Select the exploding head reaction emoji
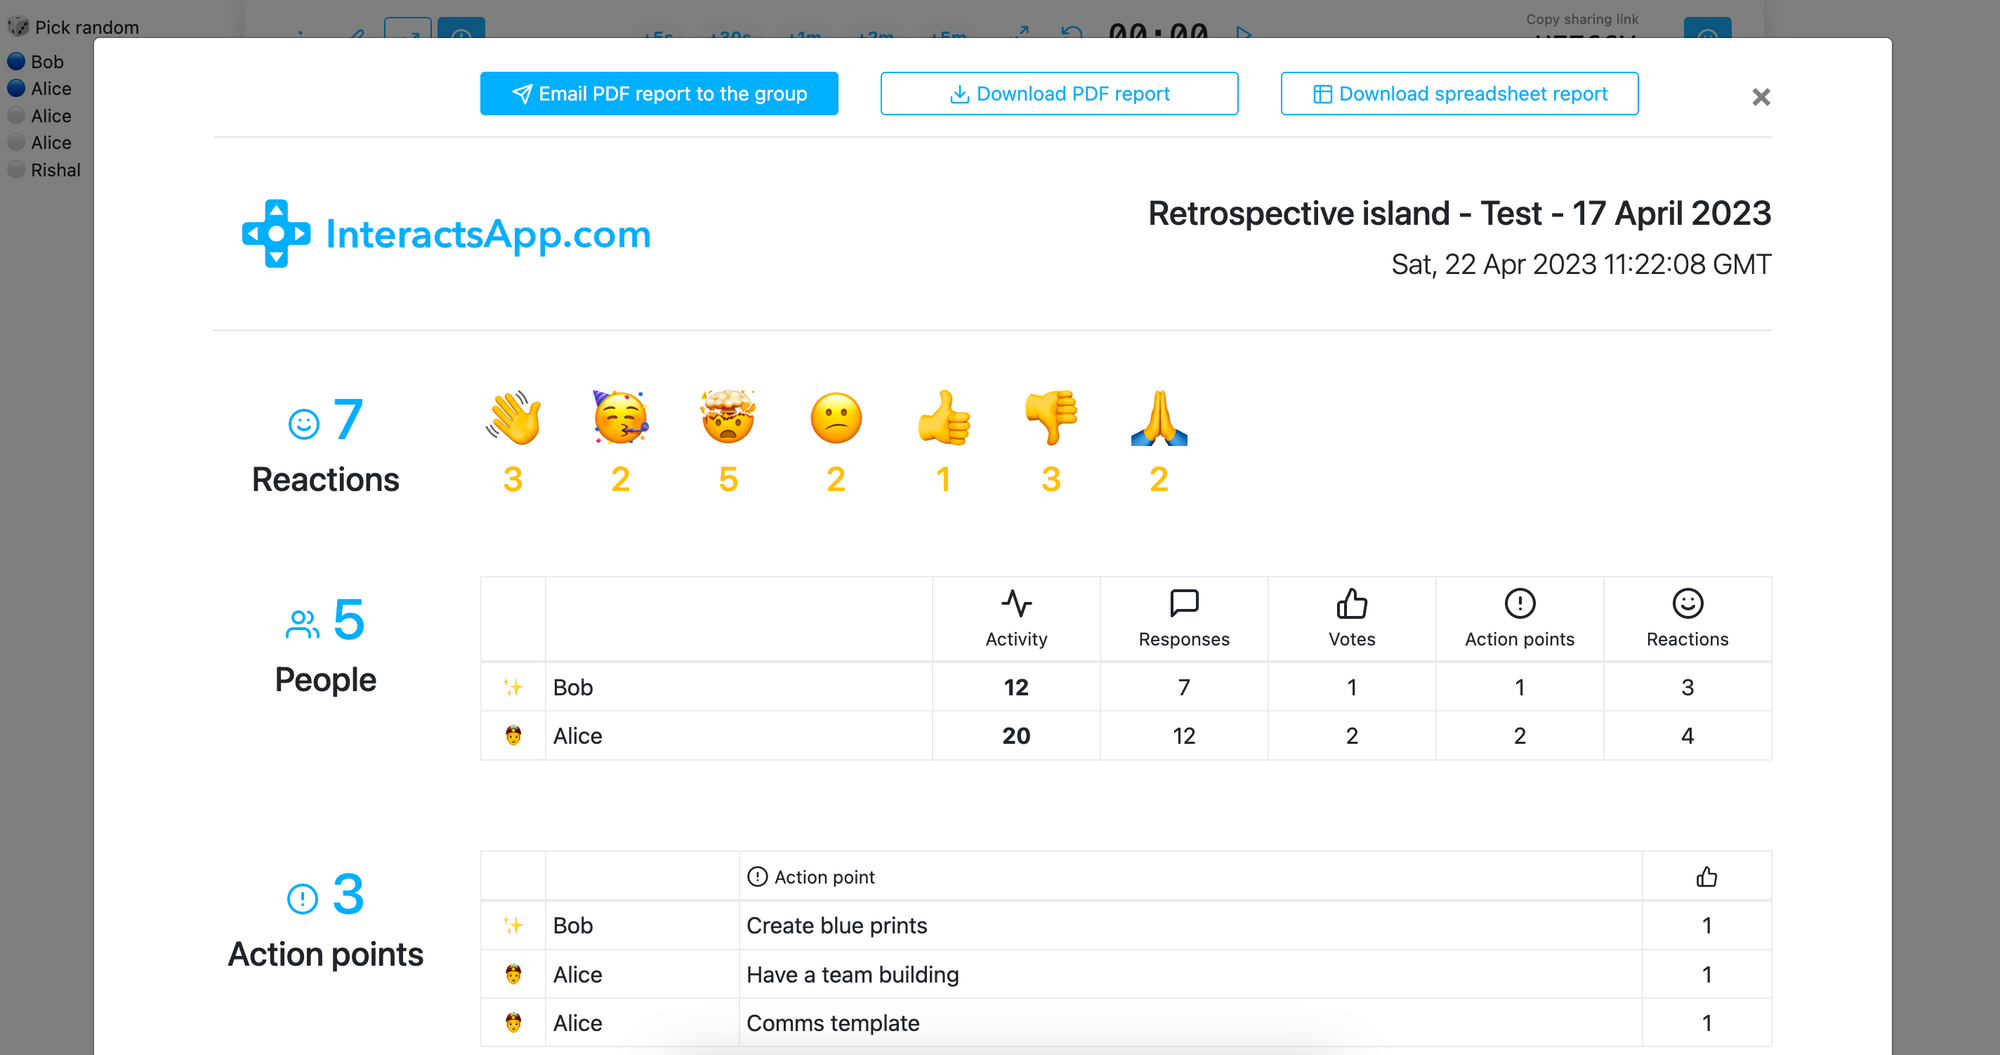 [728, 418]
